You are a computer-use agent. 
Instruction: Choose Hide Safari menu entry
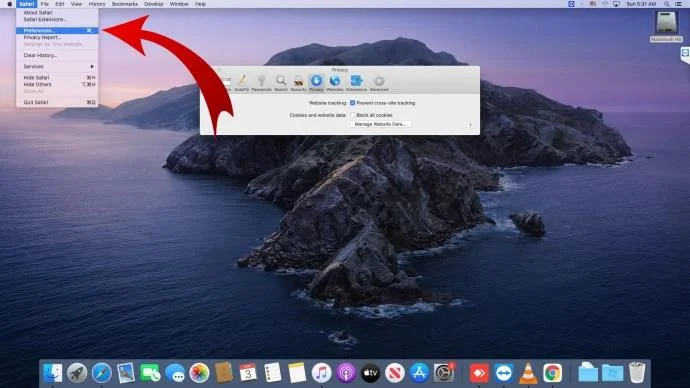(57, 77)
